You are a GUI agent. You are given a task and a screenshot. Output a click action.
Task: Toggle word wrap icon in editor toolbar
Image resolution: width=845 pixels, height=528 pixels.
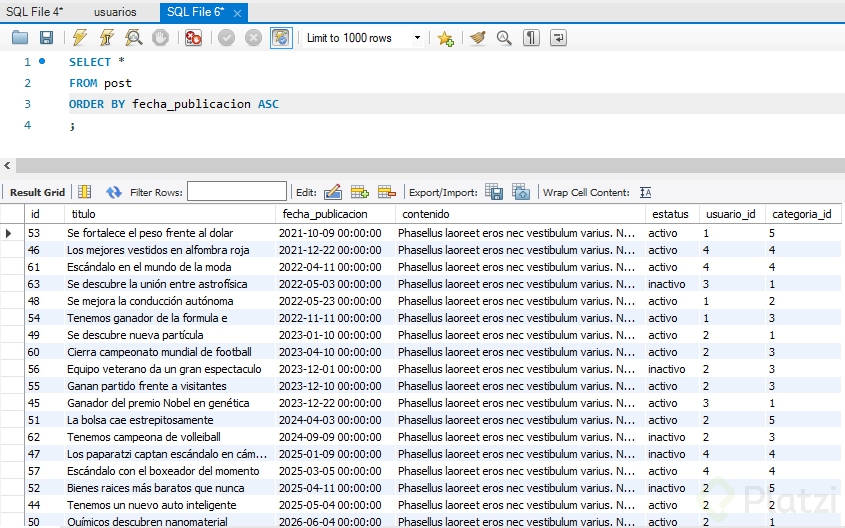558,38
